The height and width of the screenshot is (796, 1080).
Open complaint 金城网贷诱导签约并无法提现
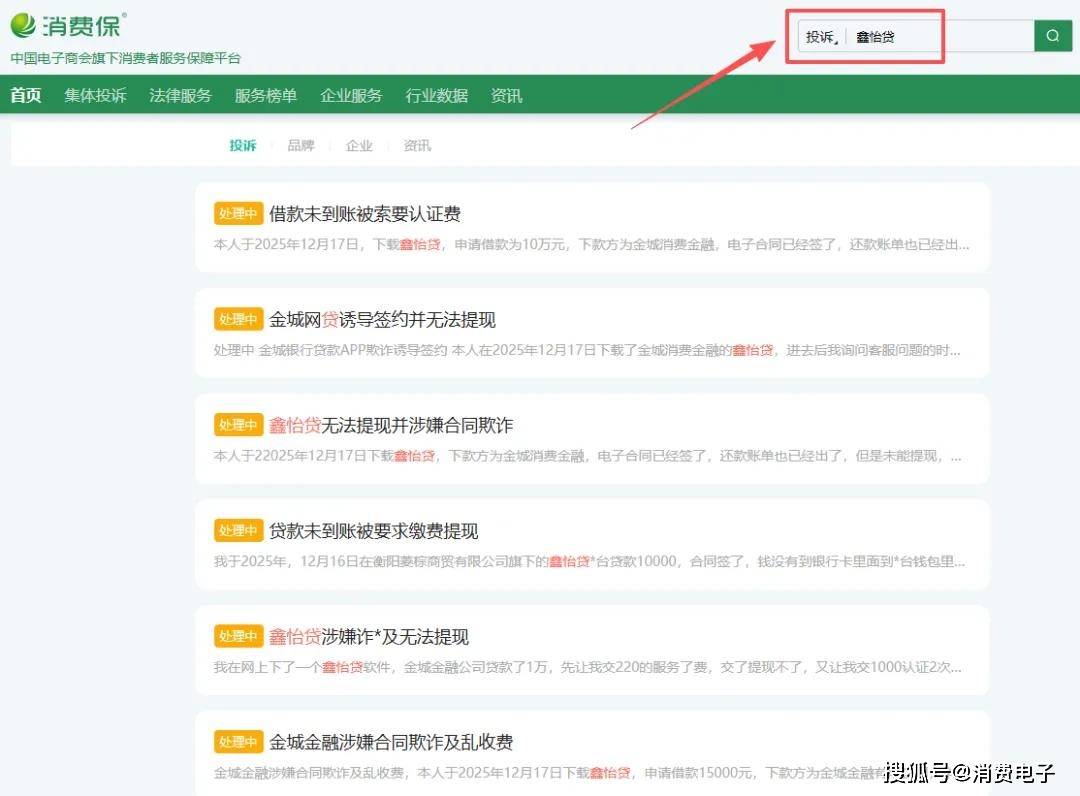382,320
